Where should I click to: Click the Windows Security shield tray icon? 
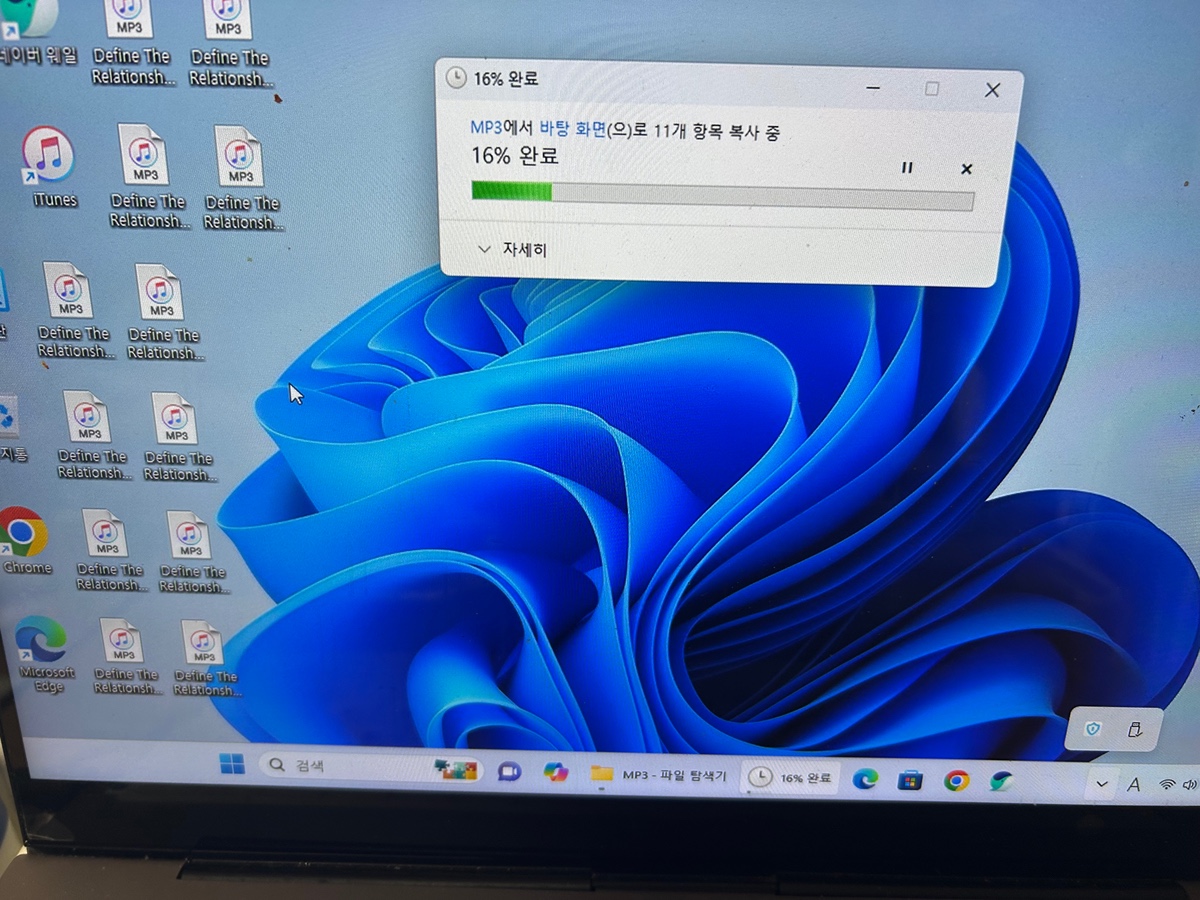click(x=1092, y=730)
